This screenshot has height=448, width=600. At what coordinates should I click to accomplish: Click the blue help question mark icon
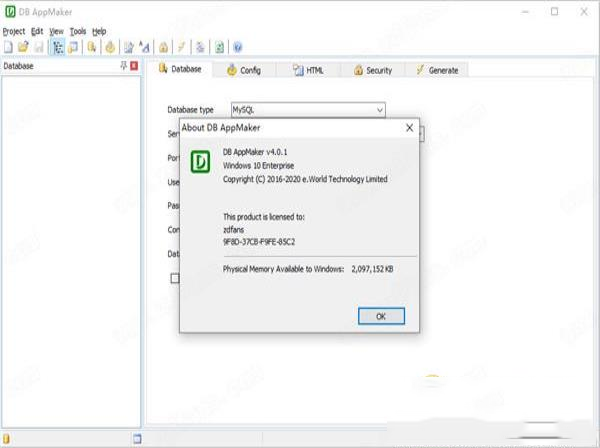(x=238, y=47)
